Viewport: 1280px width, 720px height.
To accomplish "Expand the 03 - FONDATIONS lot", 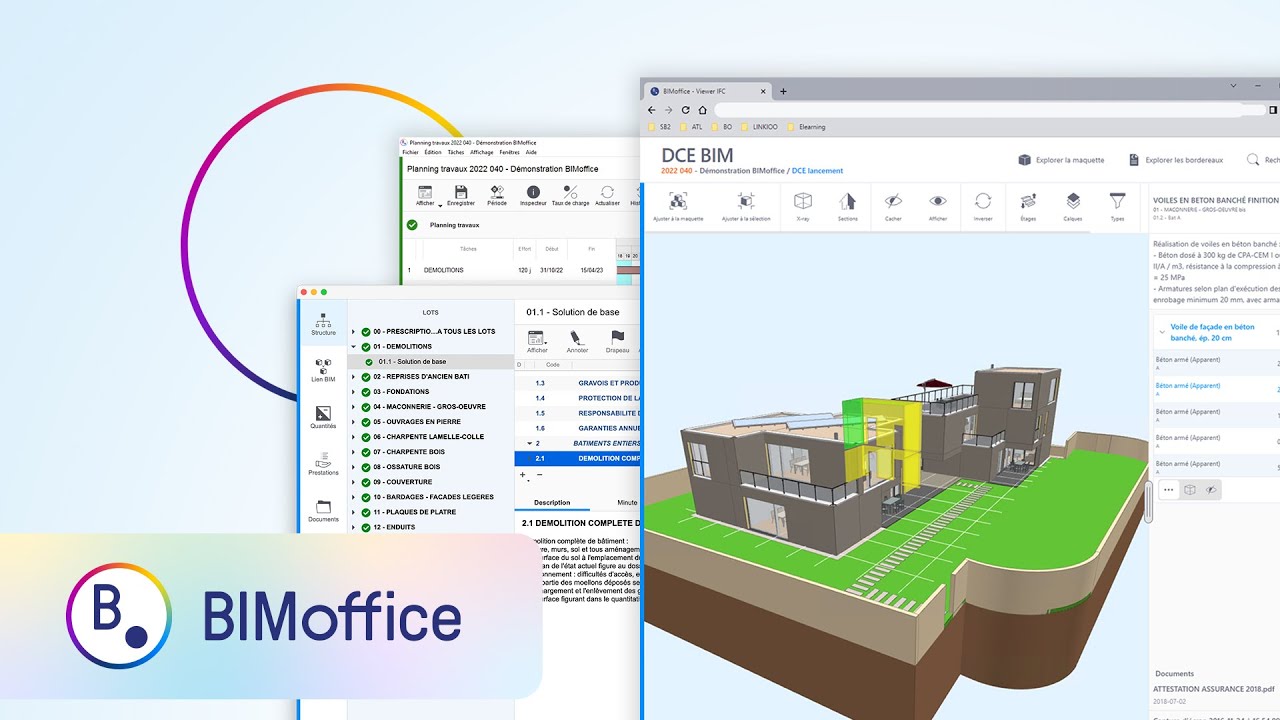I will click(x=353, y=392).
